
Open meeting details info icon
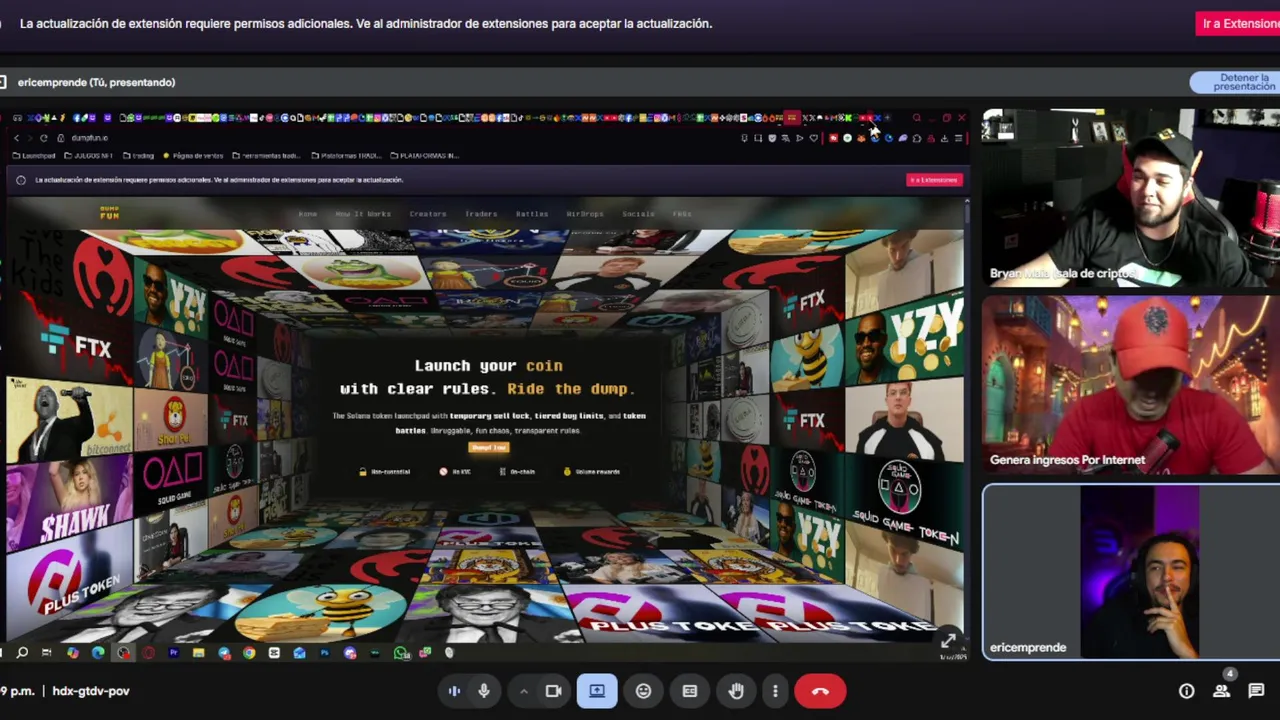pos(1186,691)
